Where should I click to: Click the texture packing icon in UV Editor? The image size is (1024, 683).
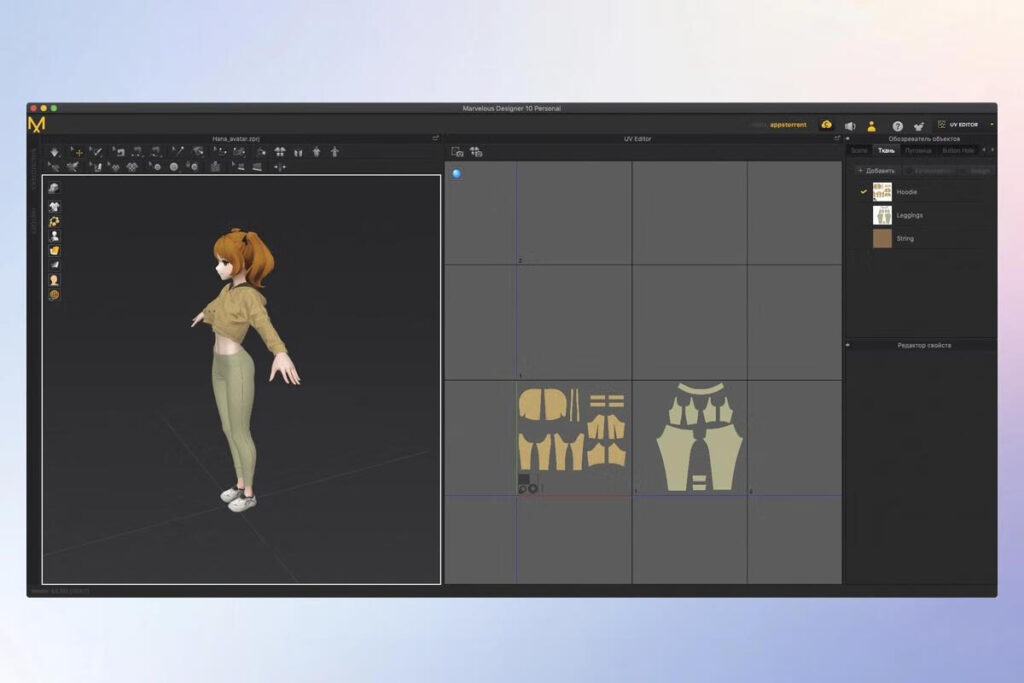click(x=475, y=151)
